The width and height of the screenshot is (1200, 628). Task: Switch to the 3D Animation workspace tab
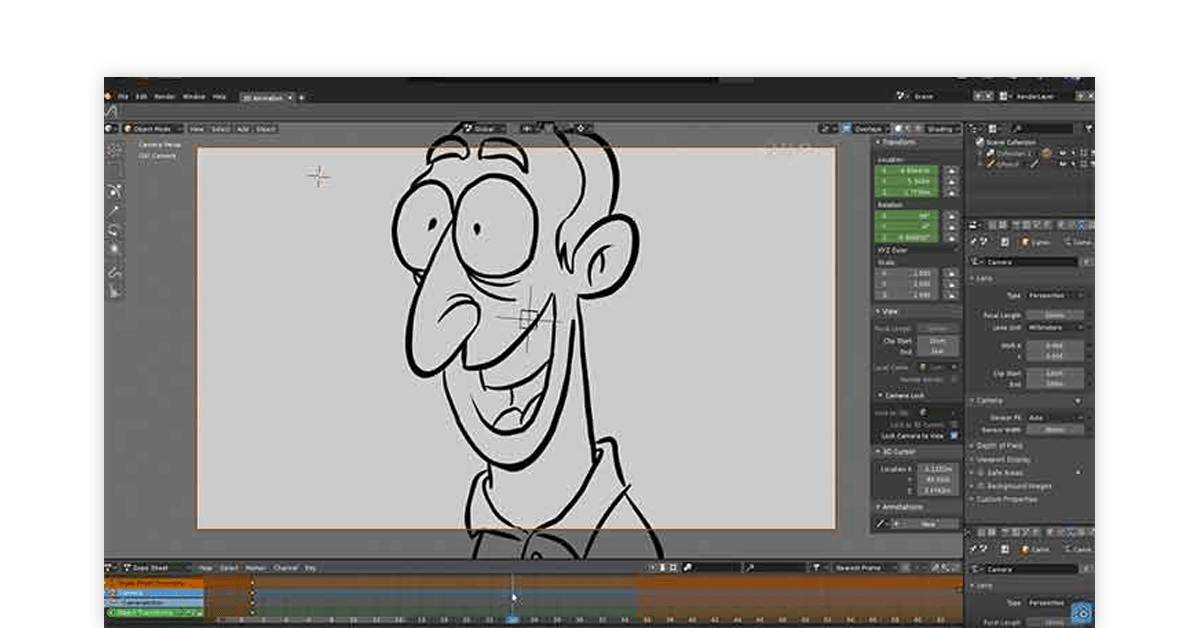tap(260, 97)
